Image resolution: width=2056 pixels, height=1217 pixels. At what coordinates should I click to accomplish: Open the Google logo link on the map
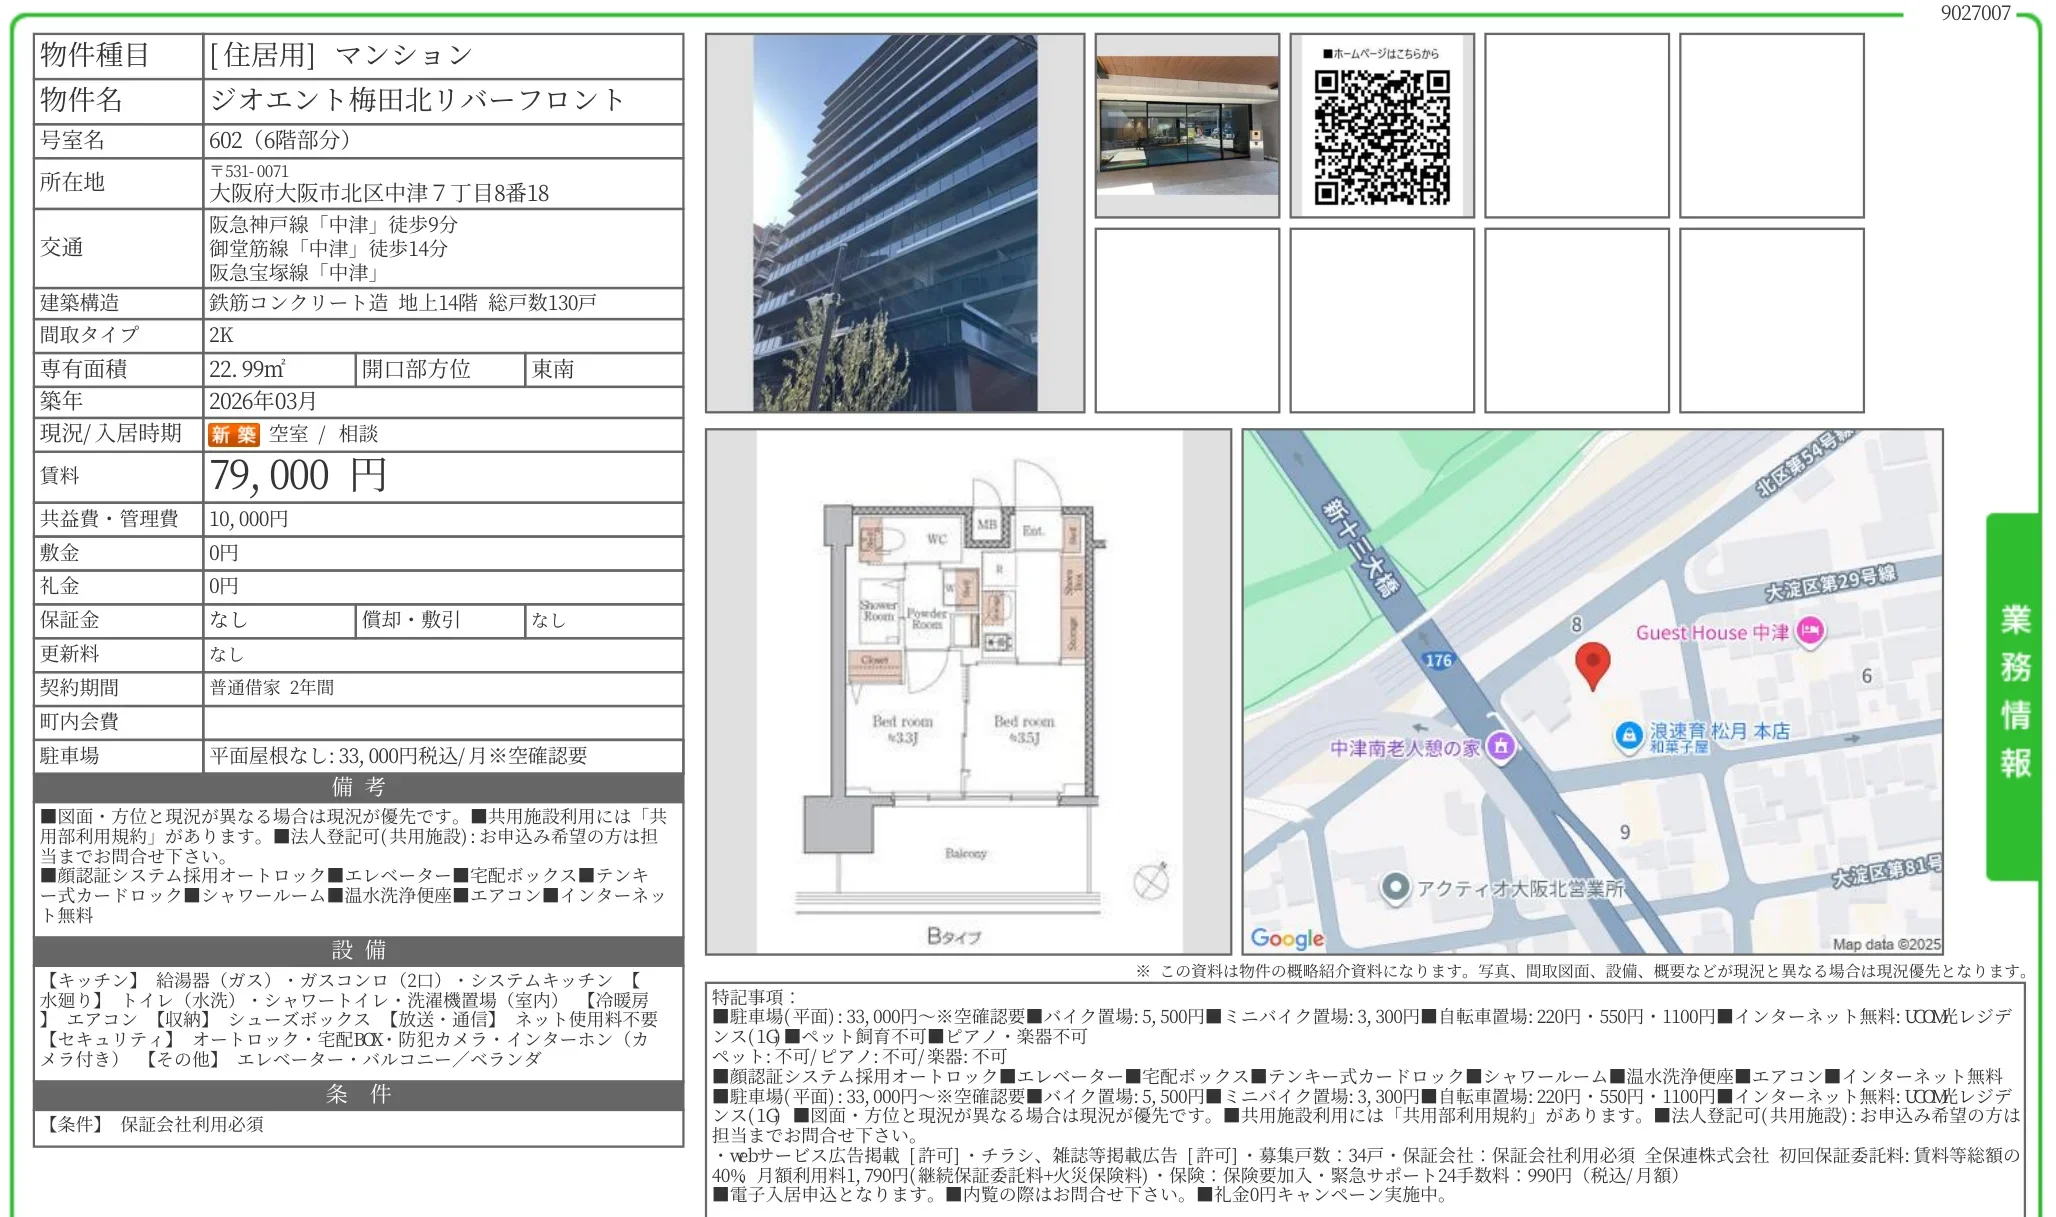click(1287, 939)
